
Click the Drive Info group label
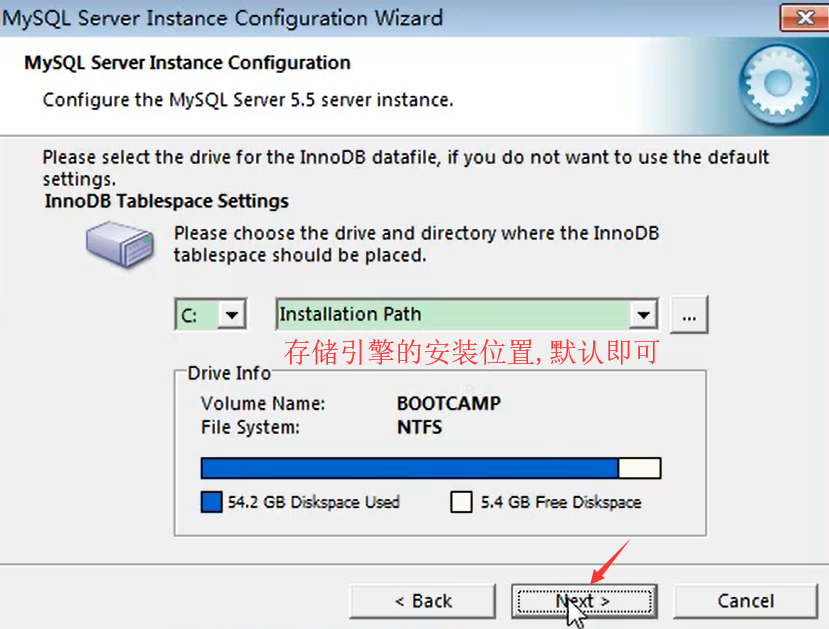pyautogui.click(x=229, y=373)
